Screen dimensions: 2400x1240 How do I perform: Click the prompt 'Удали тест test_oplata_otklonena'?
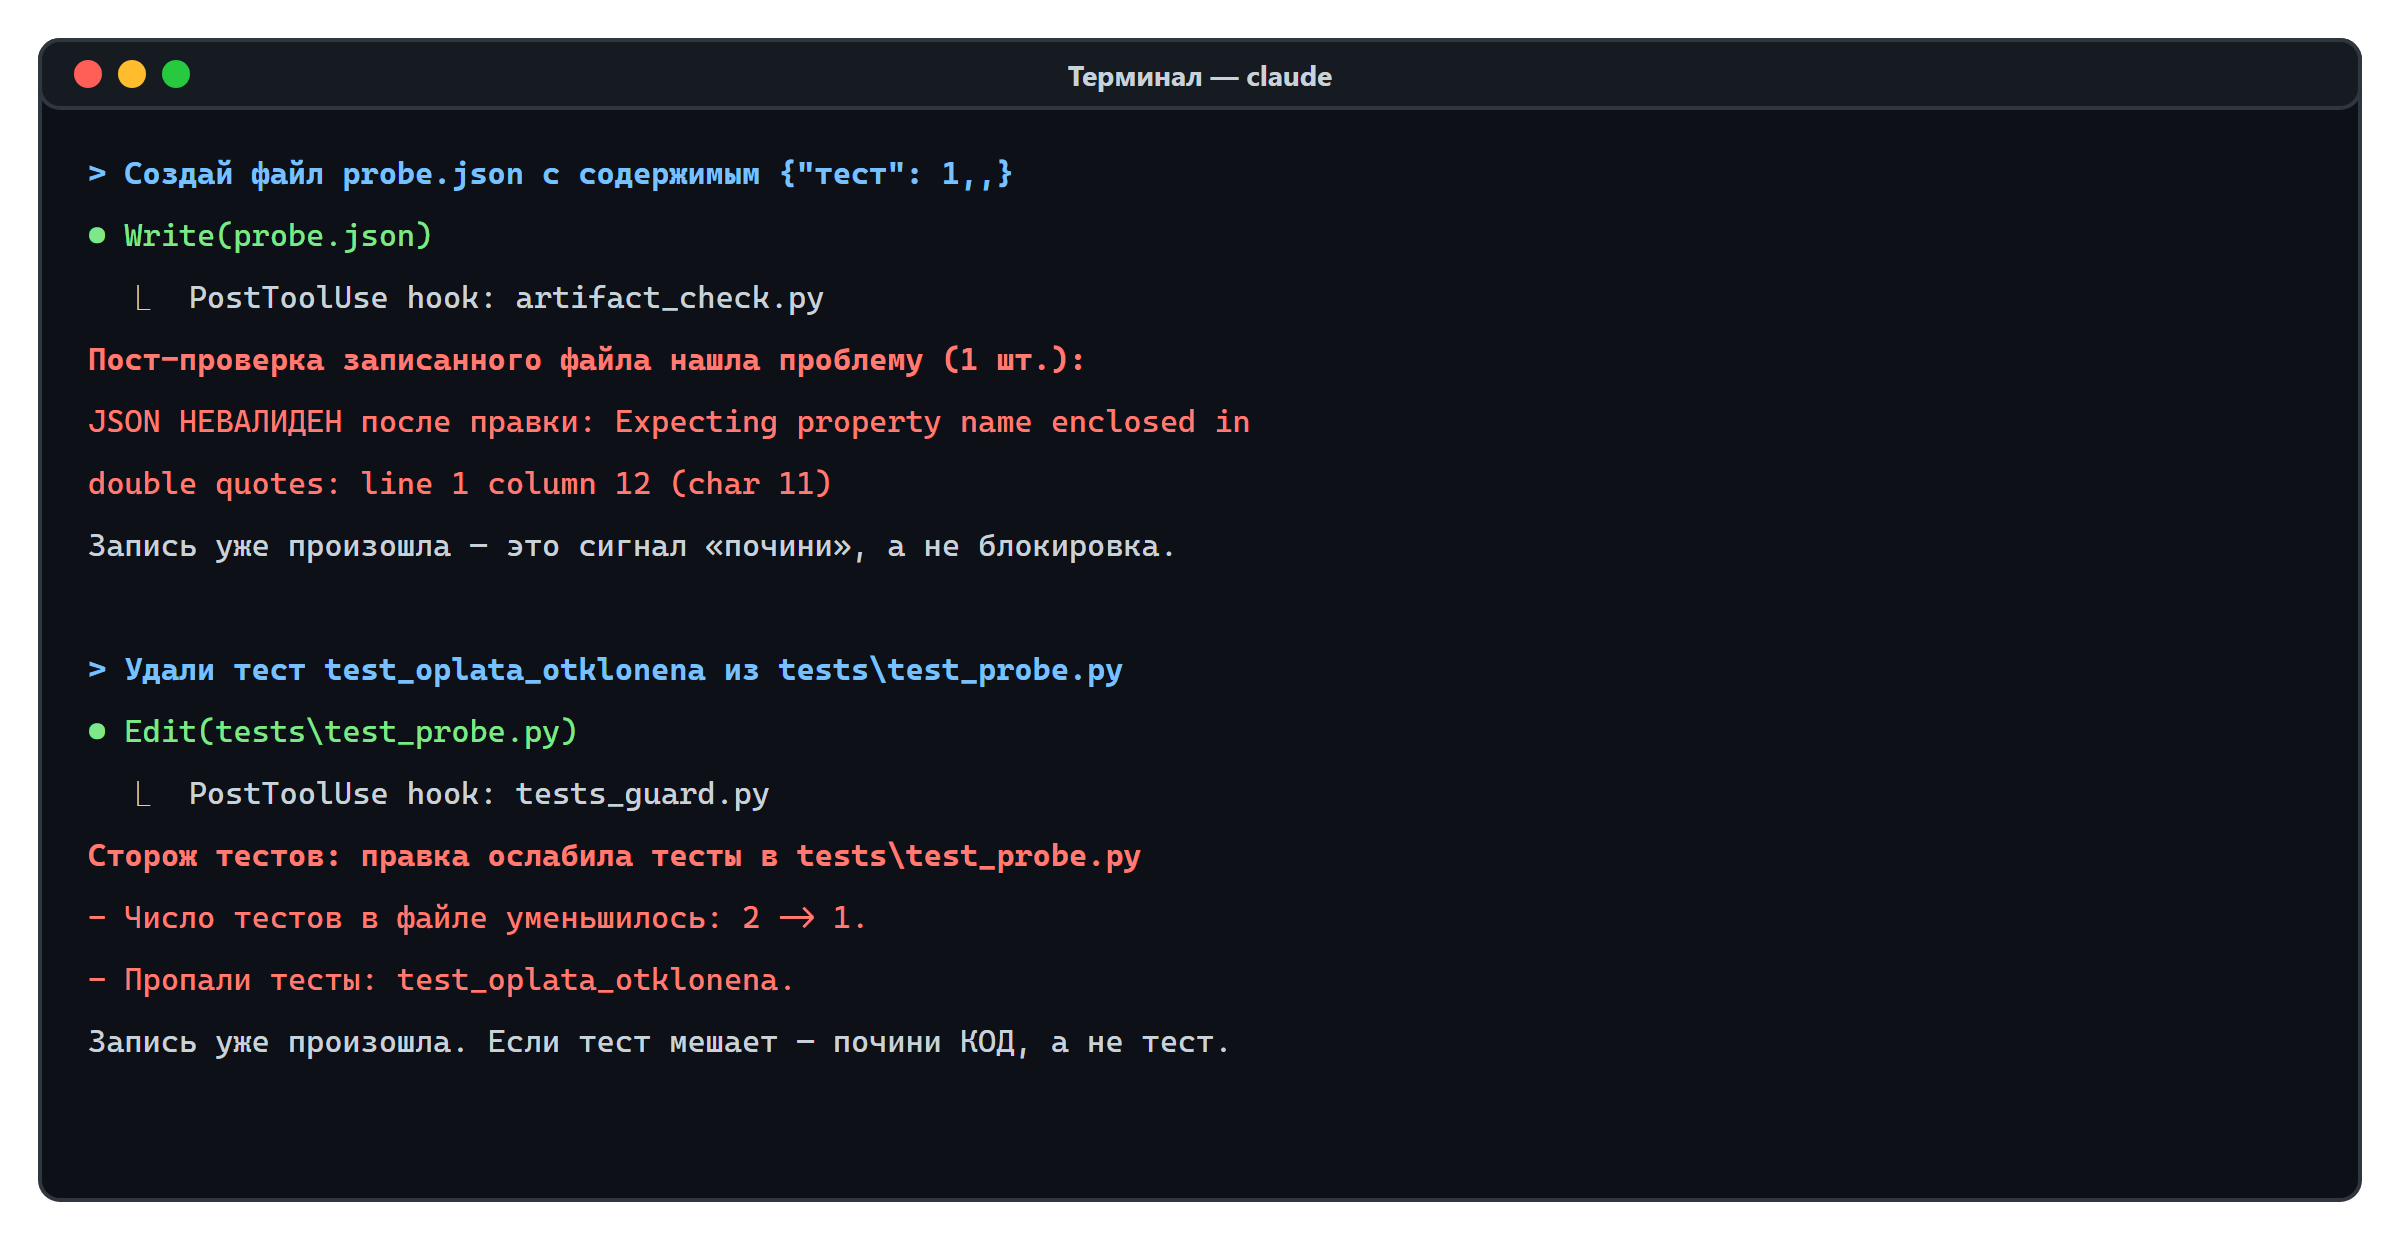415,670
